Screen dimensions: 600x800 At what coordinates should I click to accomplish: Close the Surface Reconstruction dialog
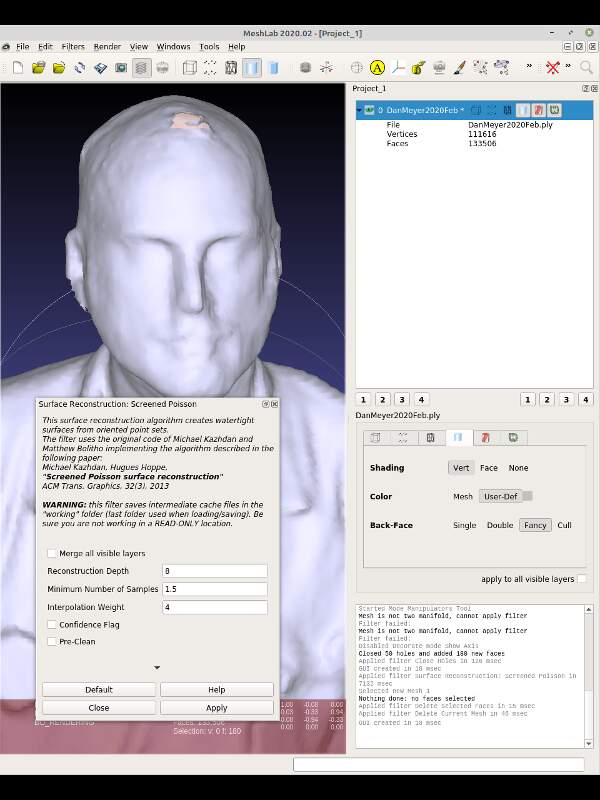98,708
